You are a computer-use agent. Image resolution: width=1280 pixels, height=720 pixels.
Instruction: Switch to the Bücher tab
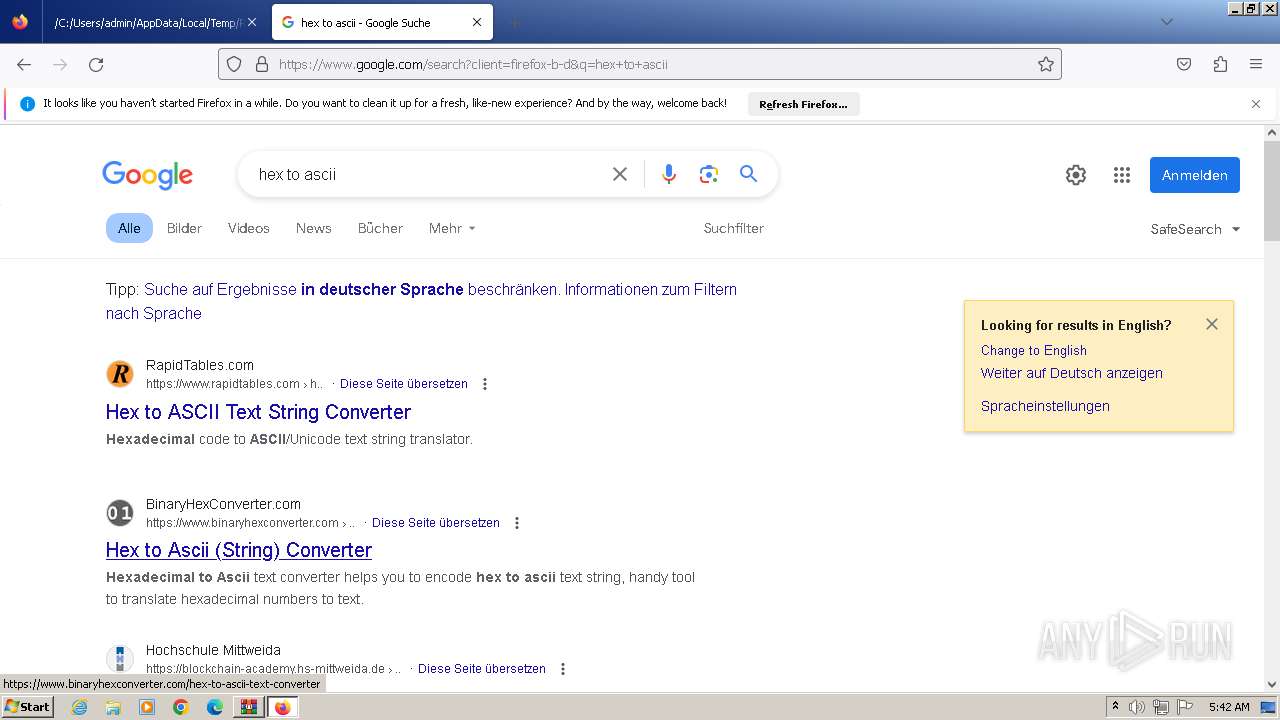pyautogui.click(x=380, y=228)
